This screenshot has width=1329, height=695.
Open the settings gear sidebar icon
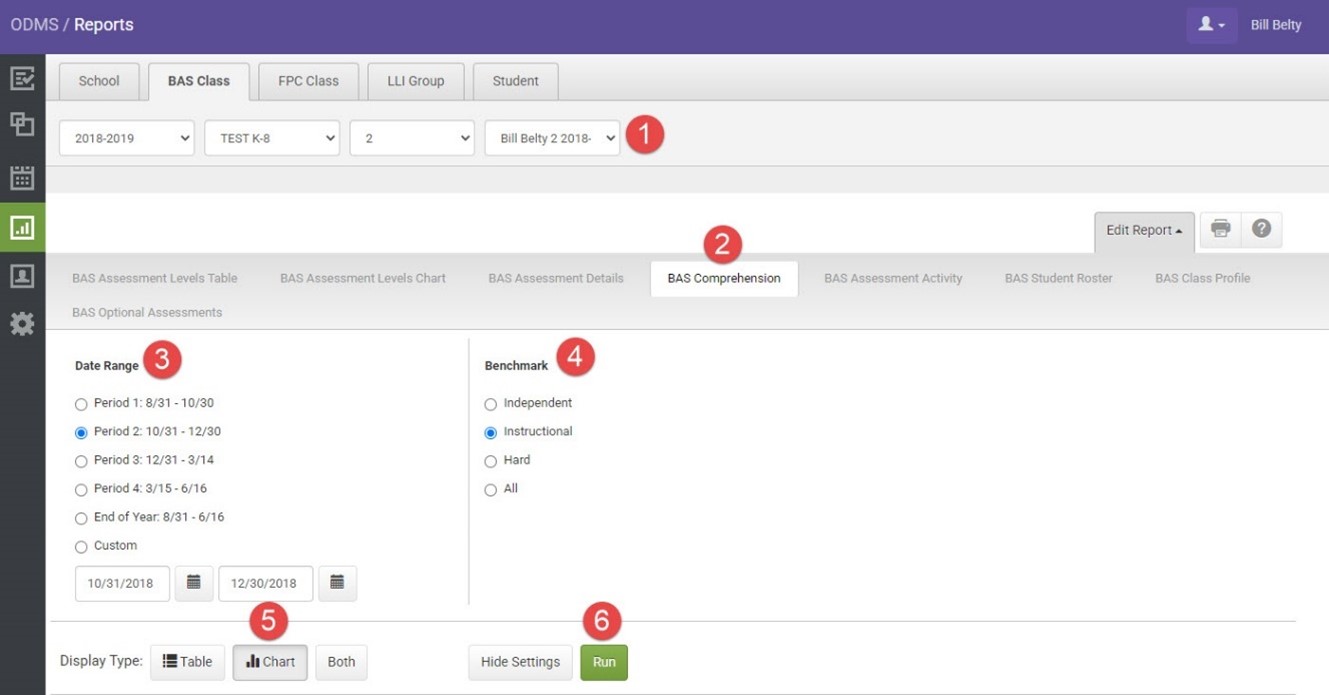pyautogui.click(x=22, y=324)
